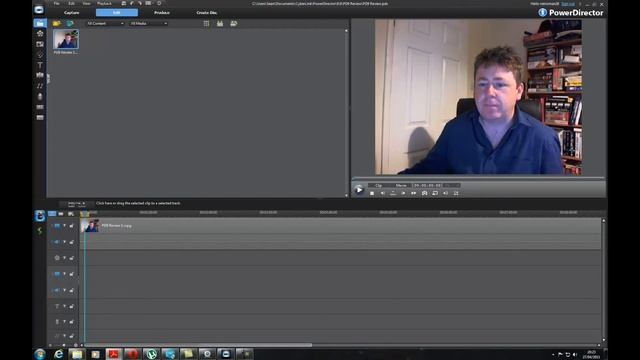Adjust the preview volume control

(x=446, y=193)
